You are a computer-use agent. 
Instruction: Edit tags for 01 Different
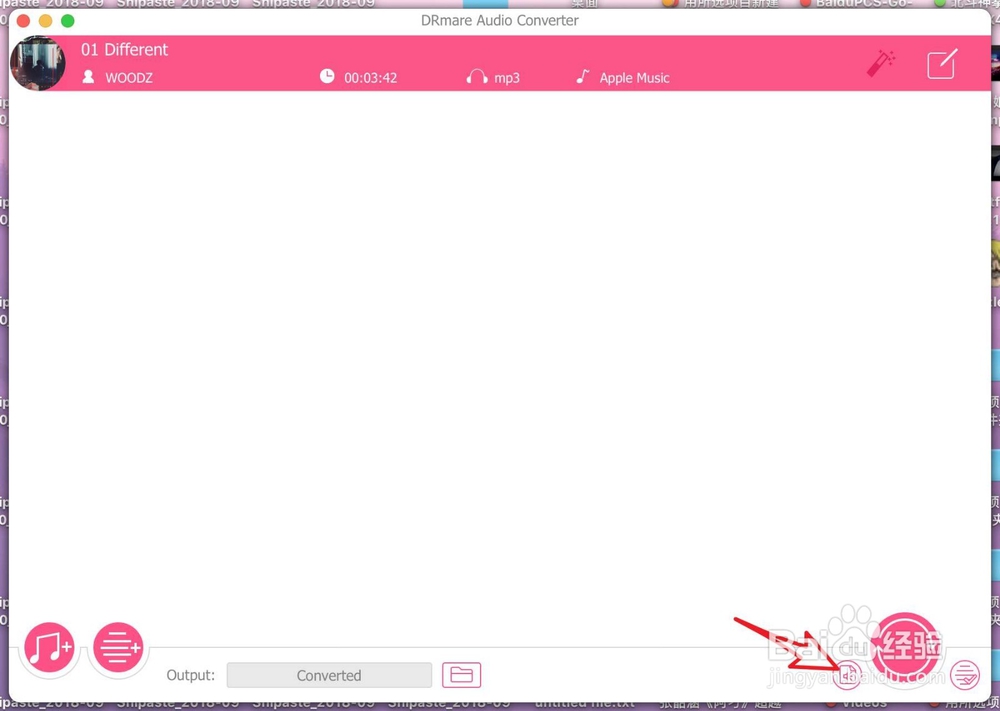[942, 64]
